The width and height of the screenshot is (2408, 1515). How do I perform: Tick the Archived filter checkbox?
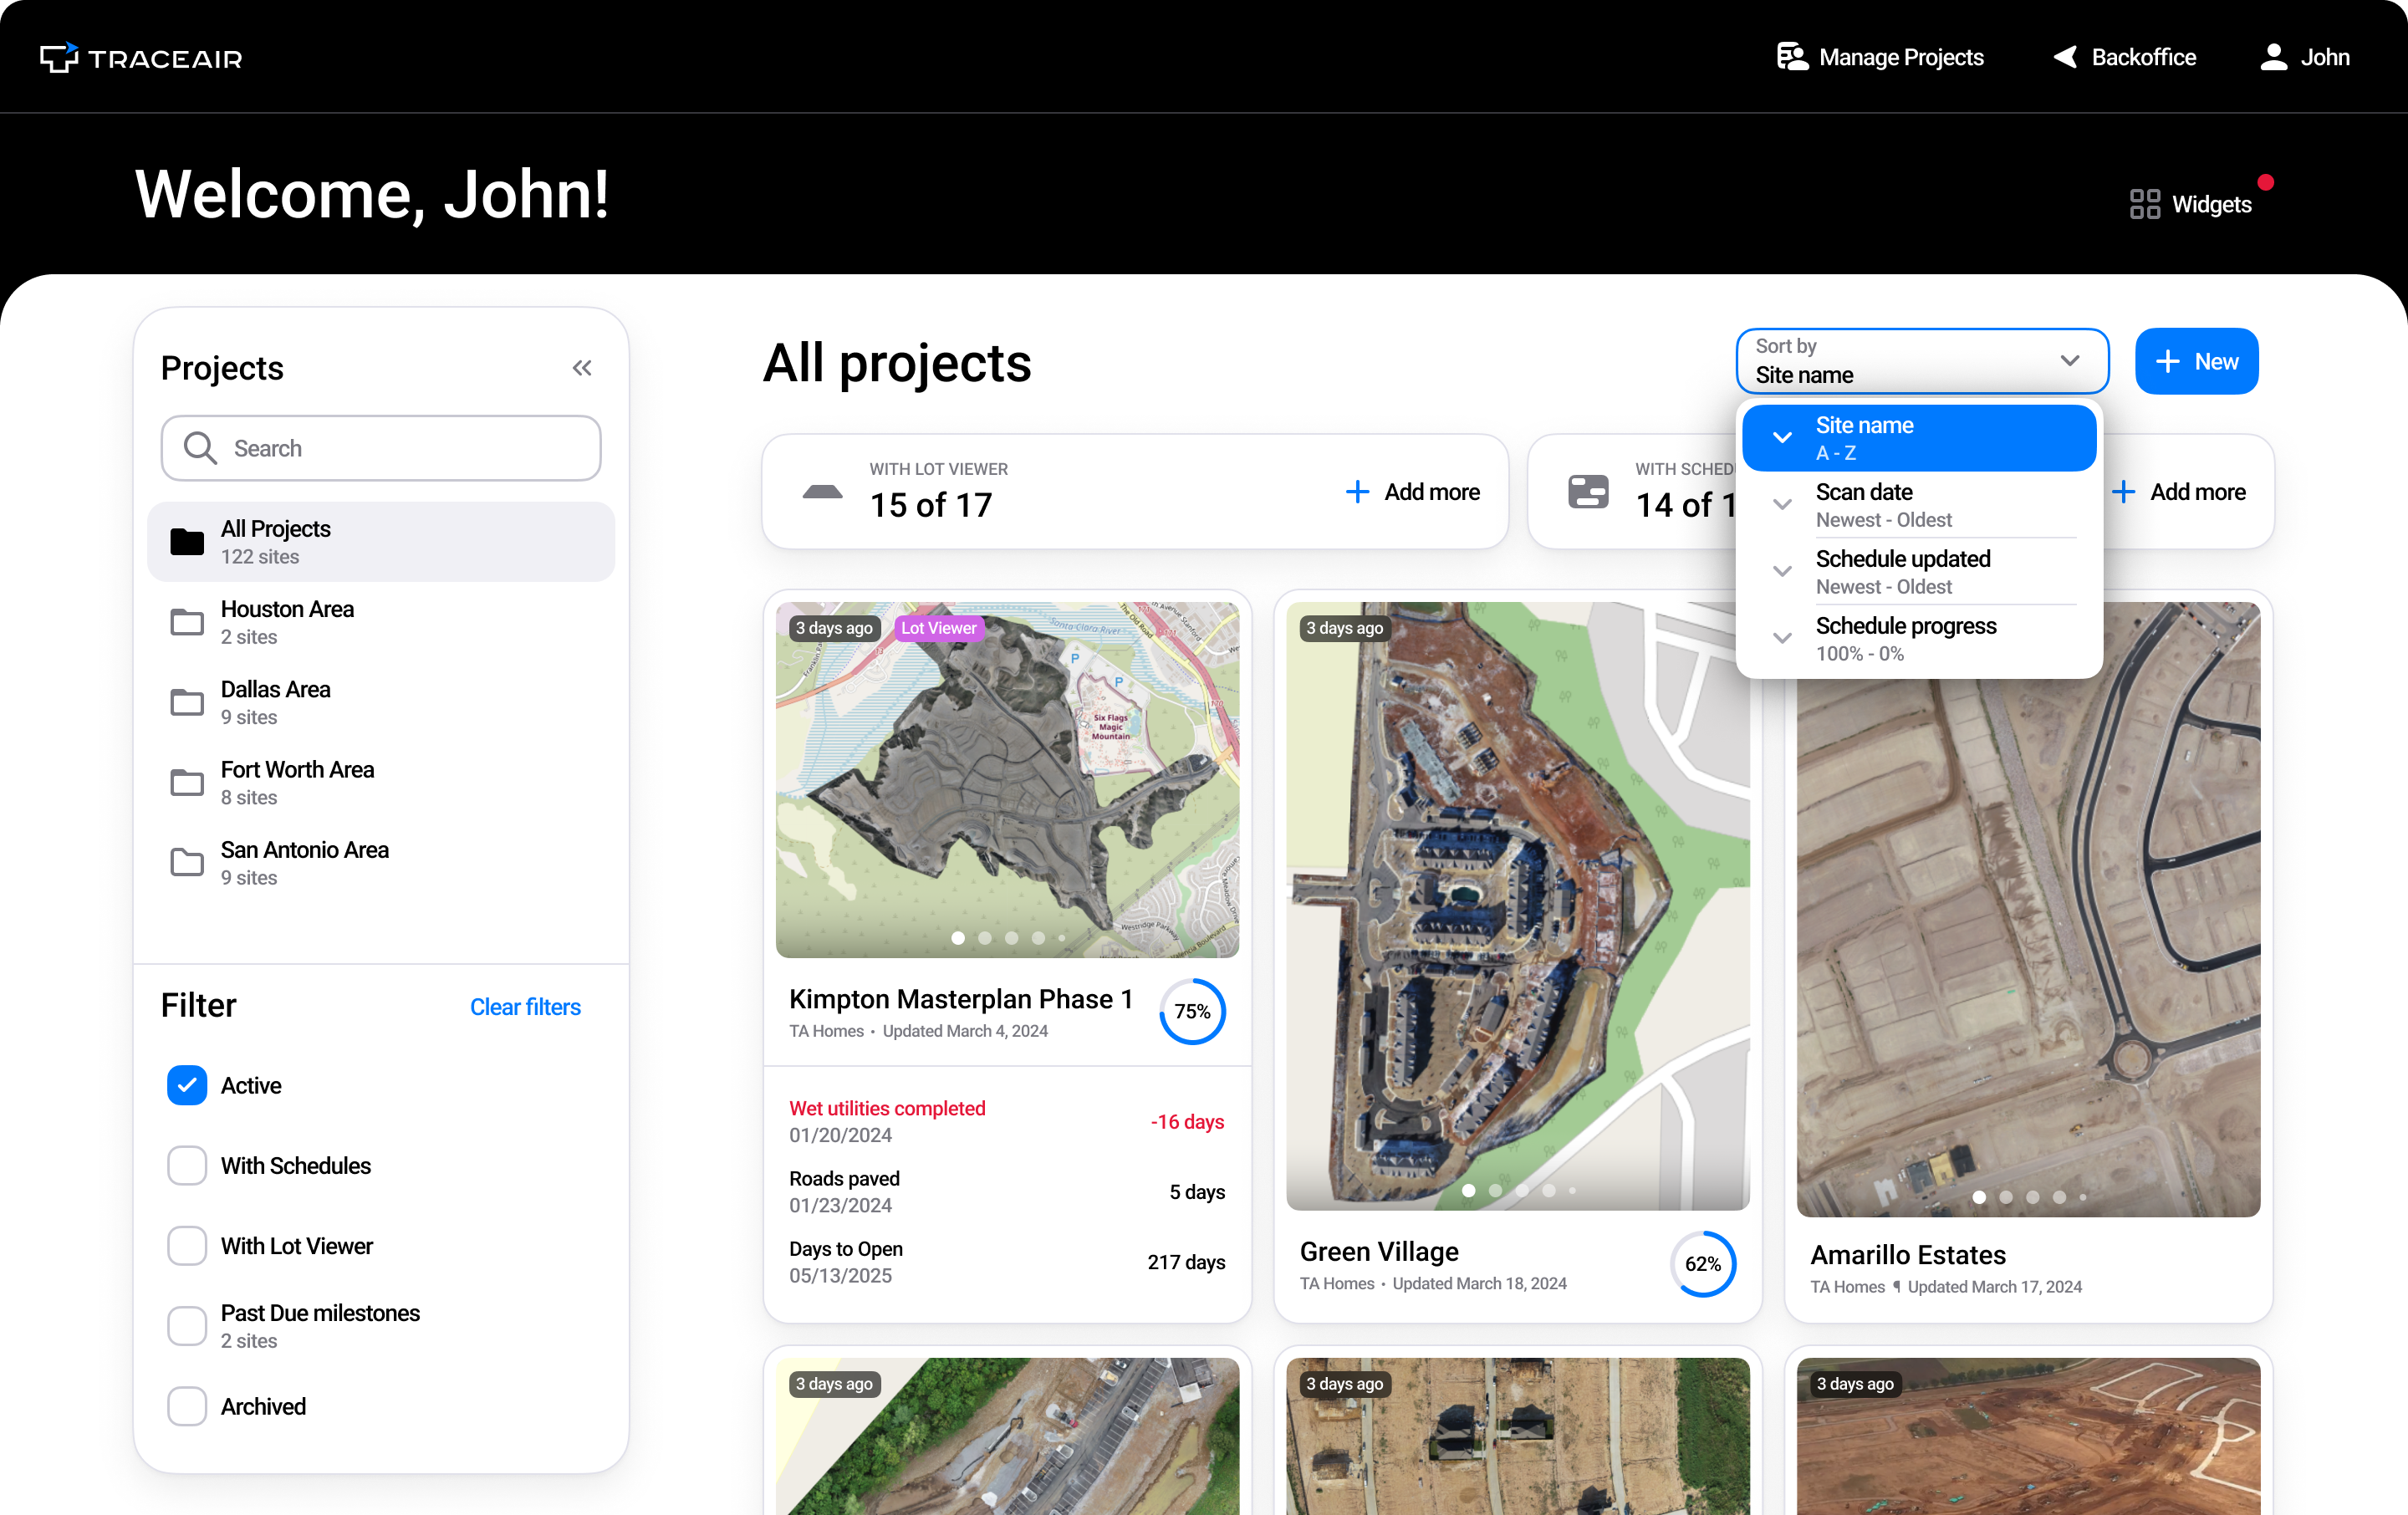[x=187, y=1406]
